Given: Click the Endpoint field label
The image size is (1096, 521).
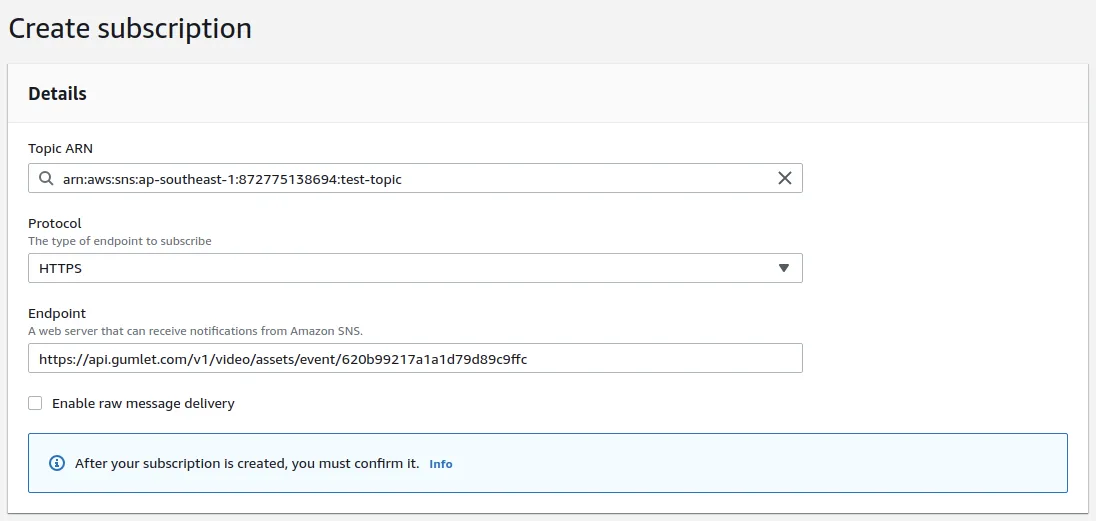Looking at the screenshot, I should tap(57, 314).
